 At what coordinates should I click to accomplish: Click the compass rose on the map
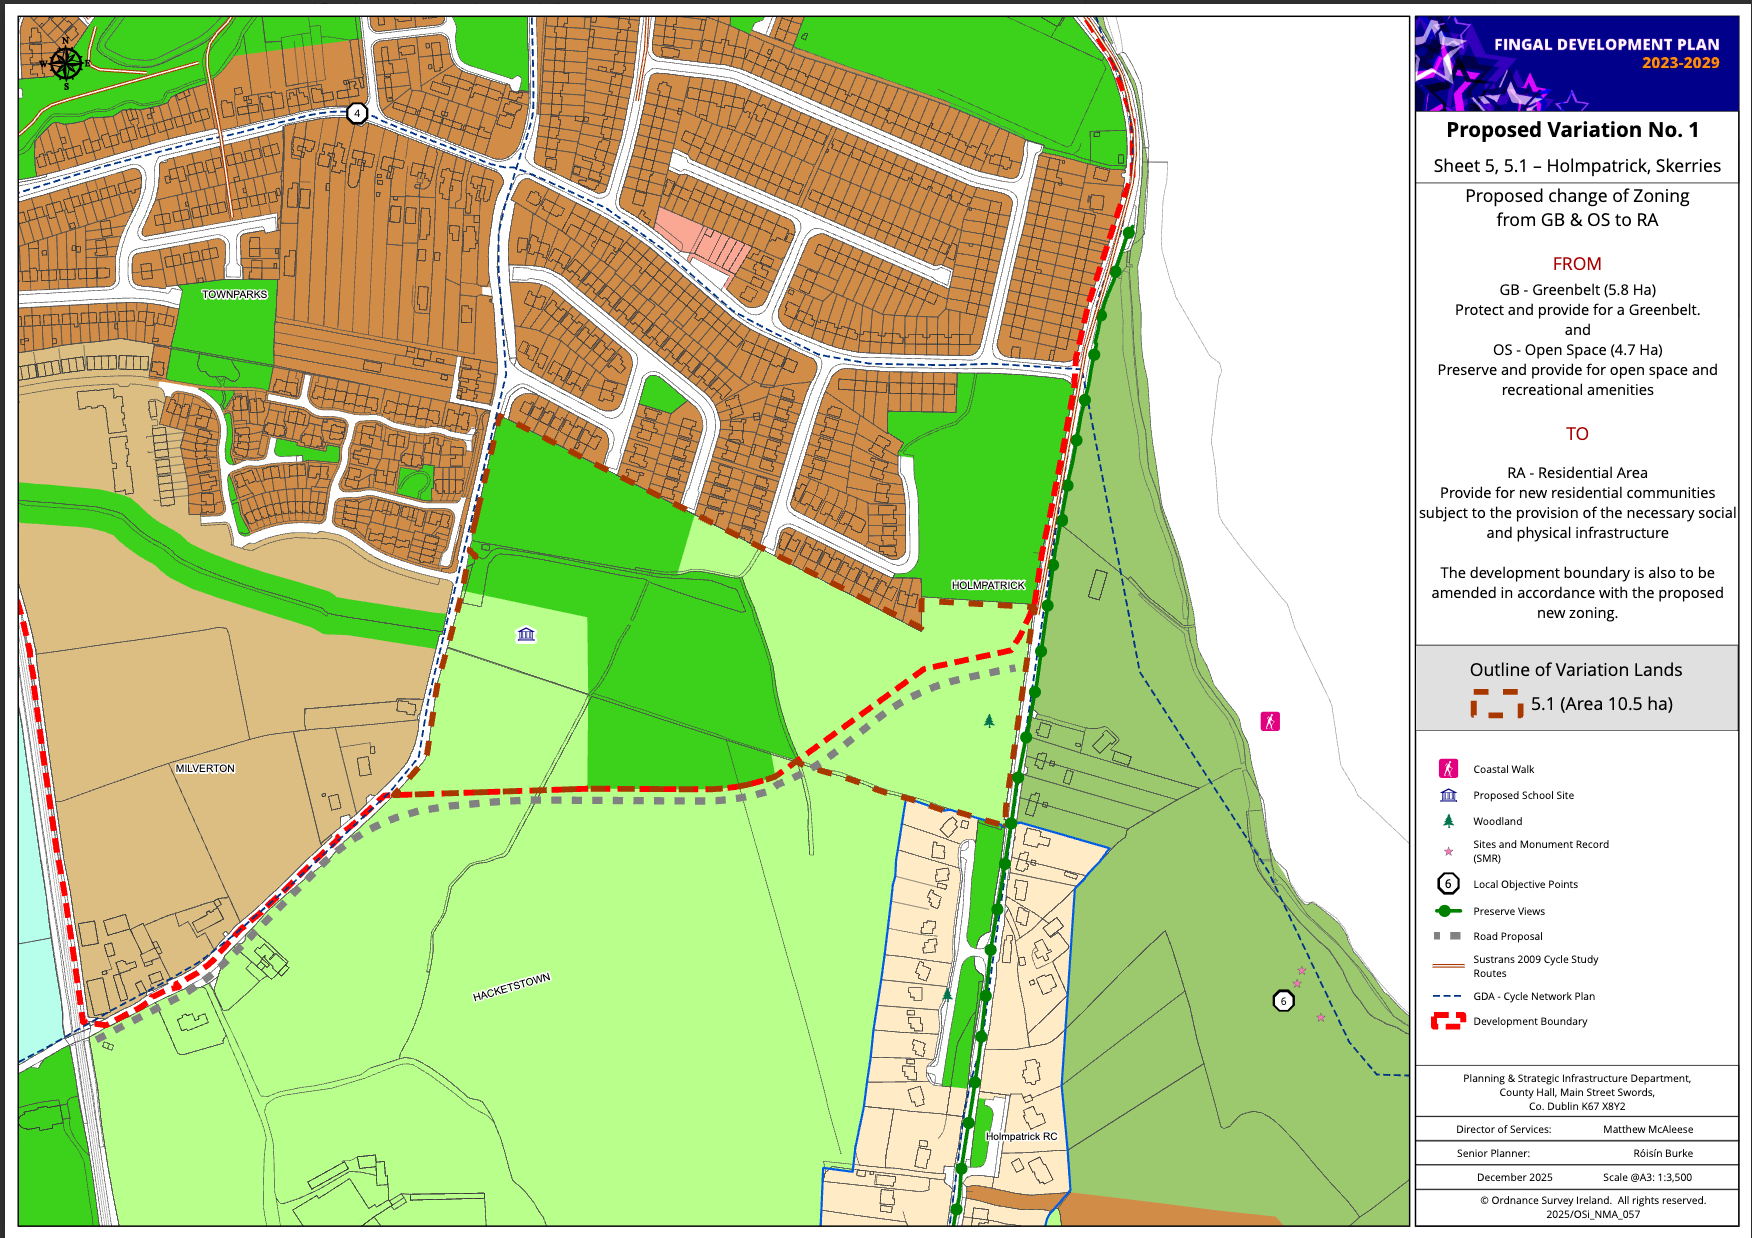[x=65, y=63]
